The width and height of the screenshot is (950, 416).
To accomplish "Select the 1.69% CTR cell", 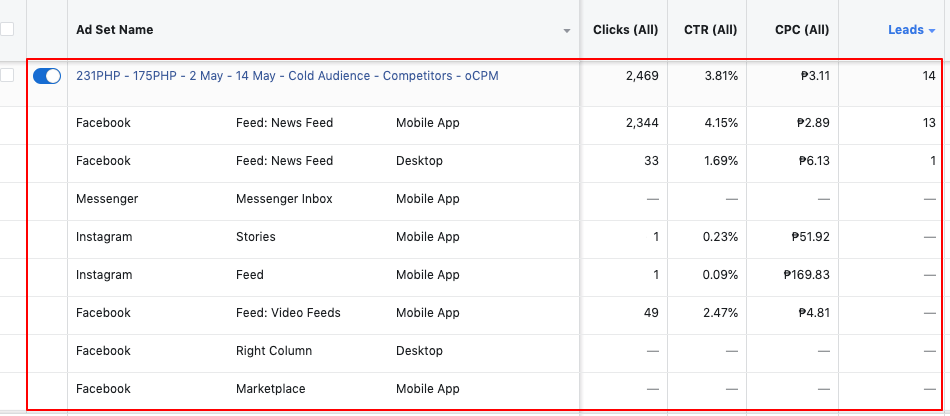I will (720, 161).
